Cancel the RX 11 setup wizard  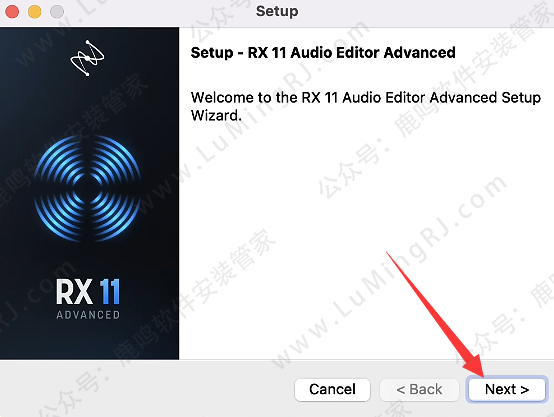coord(332,389)
